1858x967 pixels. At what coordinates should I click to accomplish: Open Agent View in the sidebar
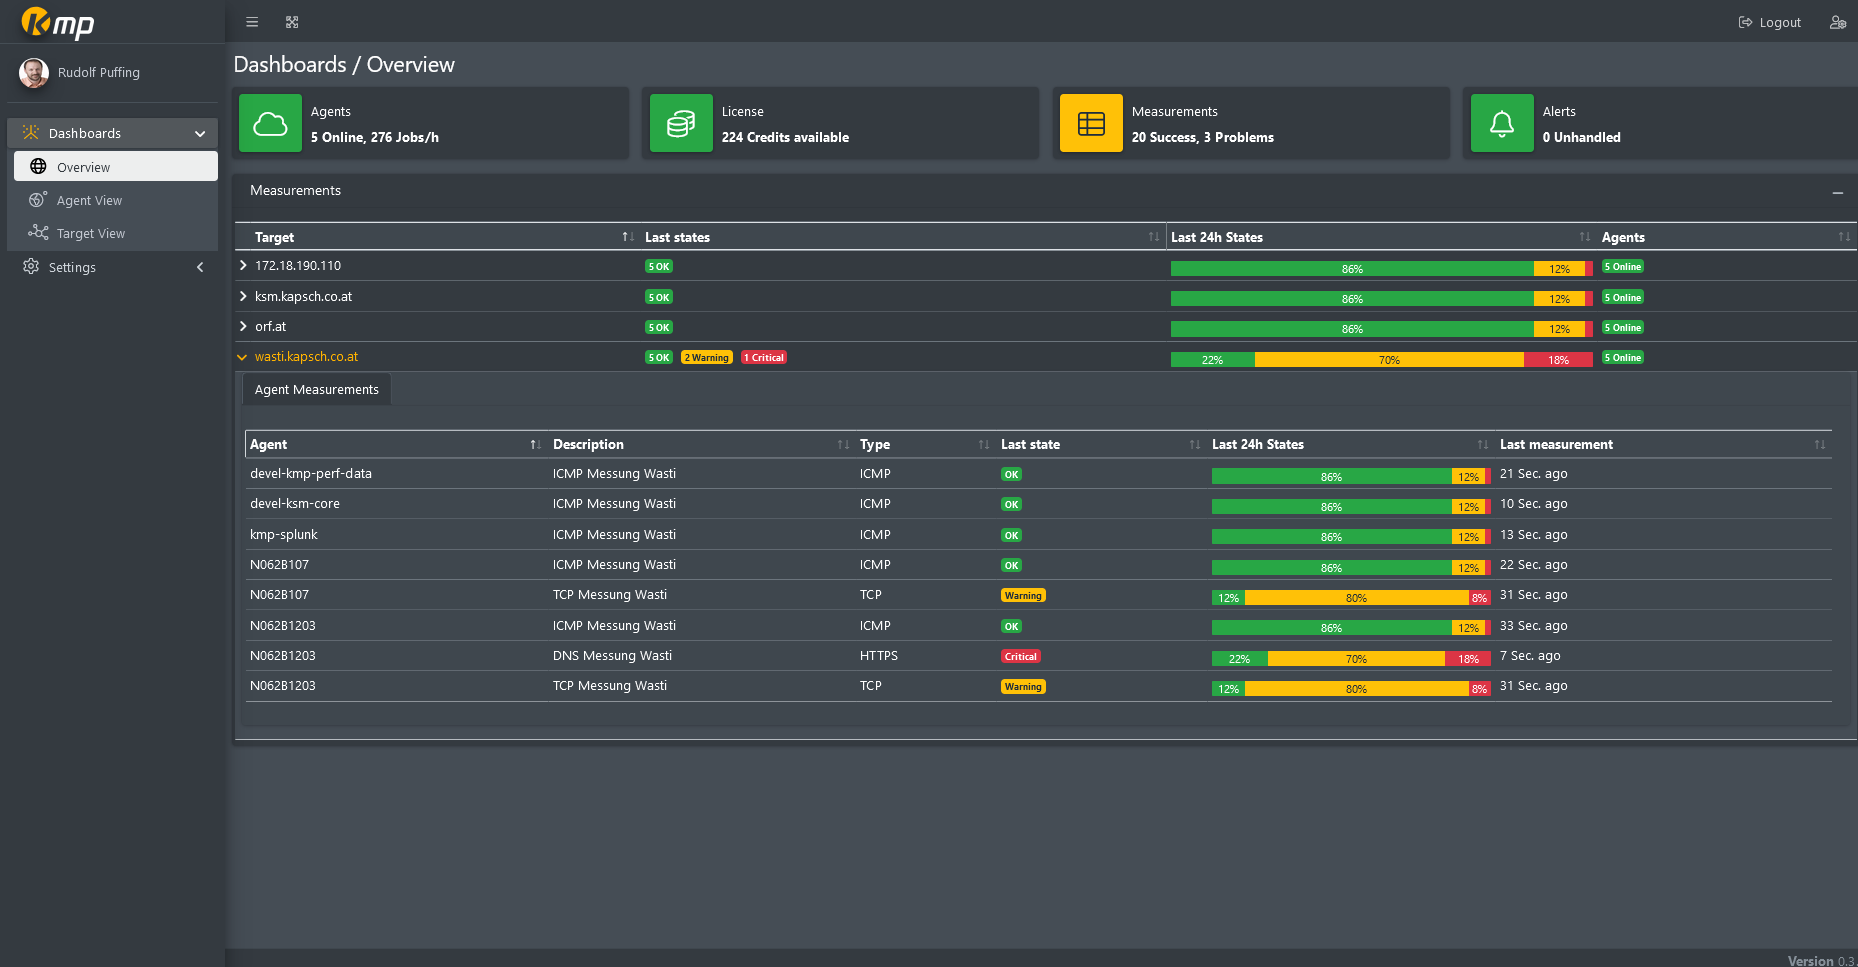point(89,200)
